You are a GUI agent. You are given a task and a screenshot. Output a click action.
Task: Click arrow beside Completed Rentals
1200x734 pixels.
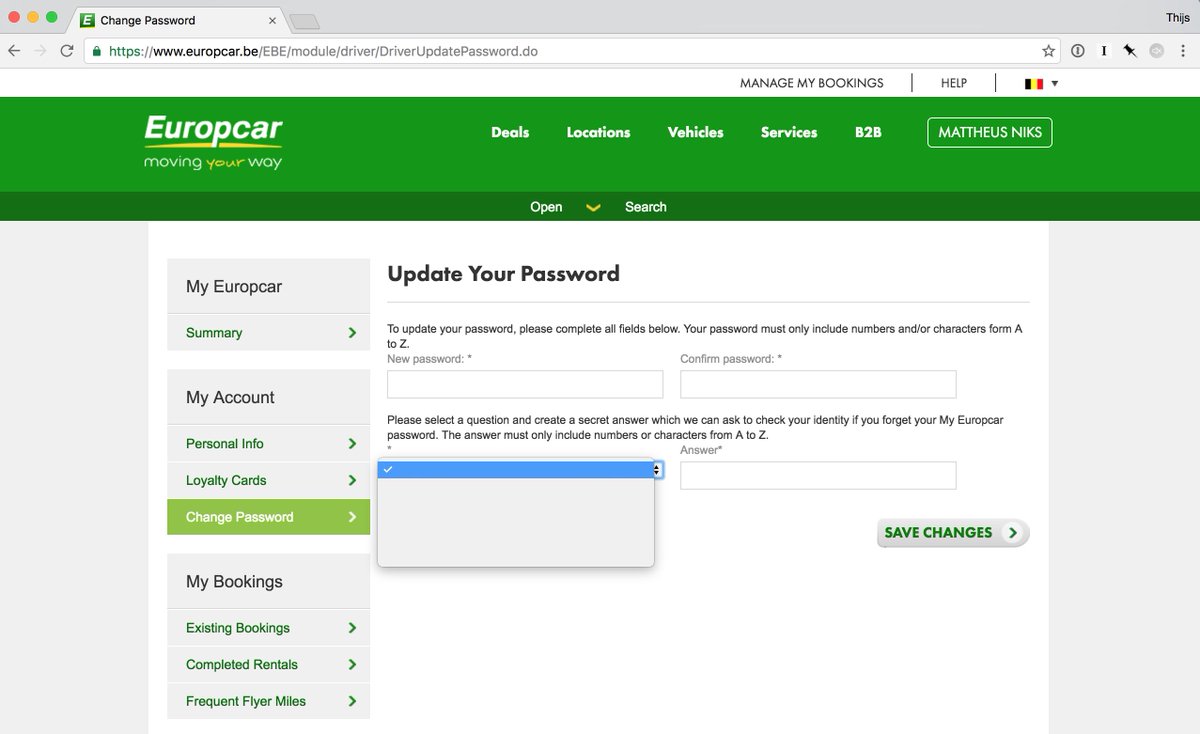click(352, 664)
